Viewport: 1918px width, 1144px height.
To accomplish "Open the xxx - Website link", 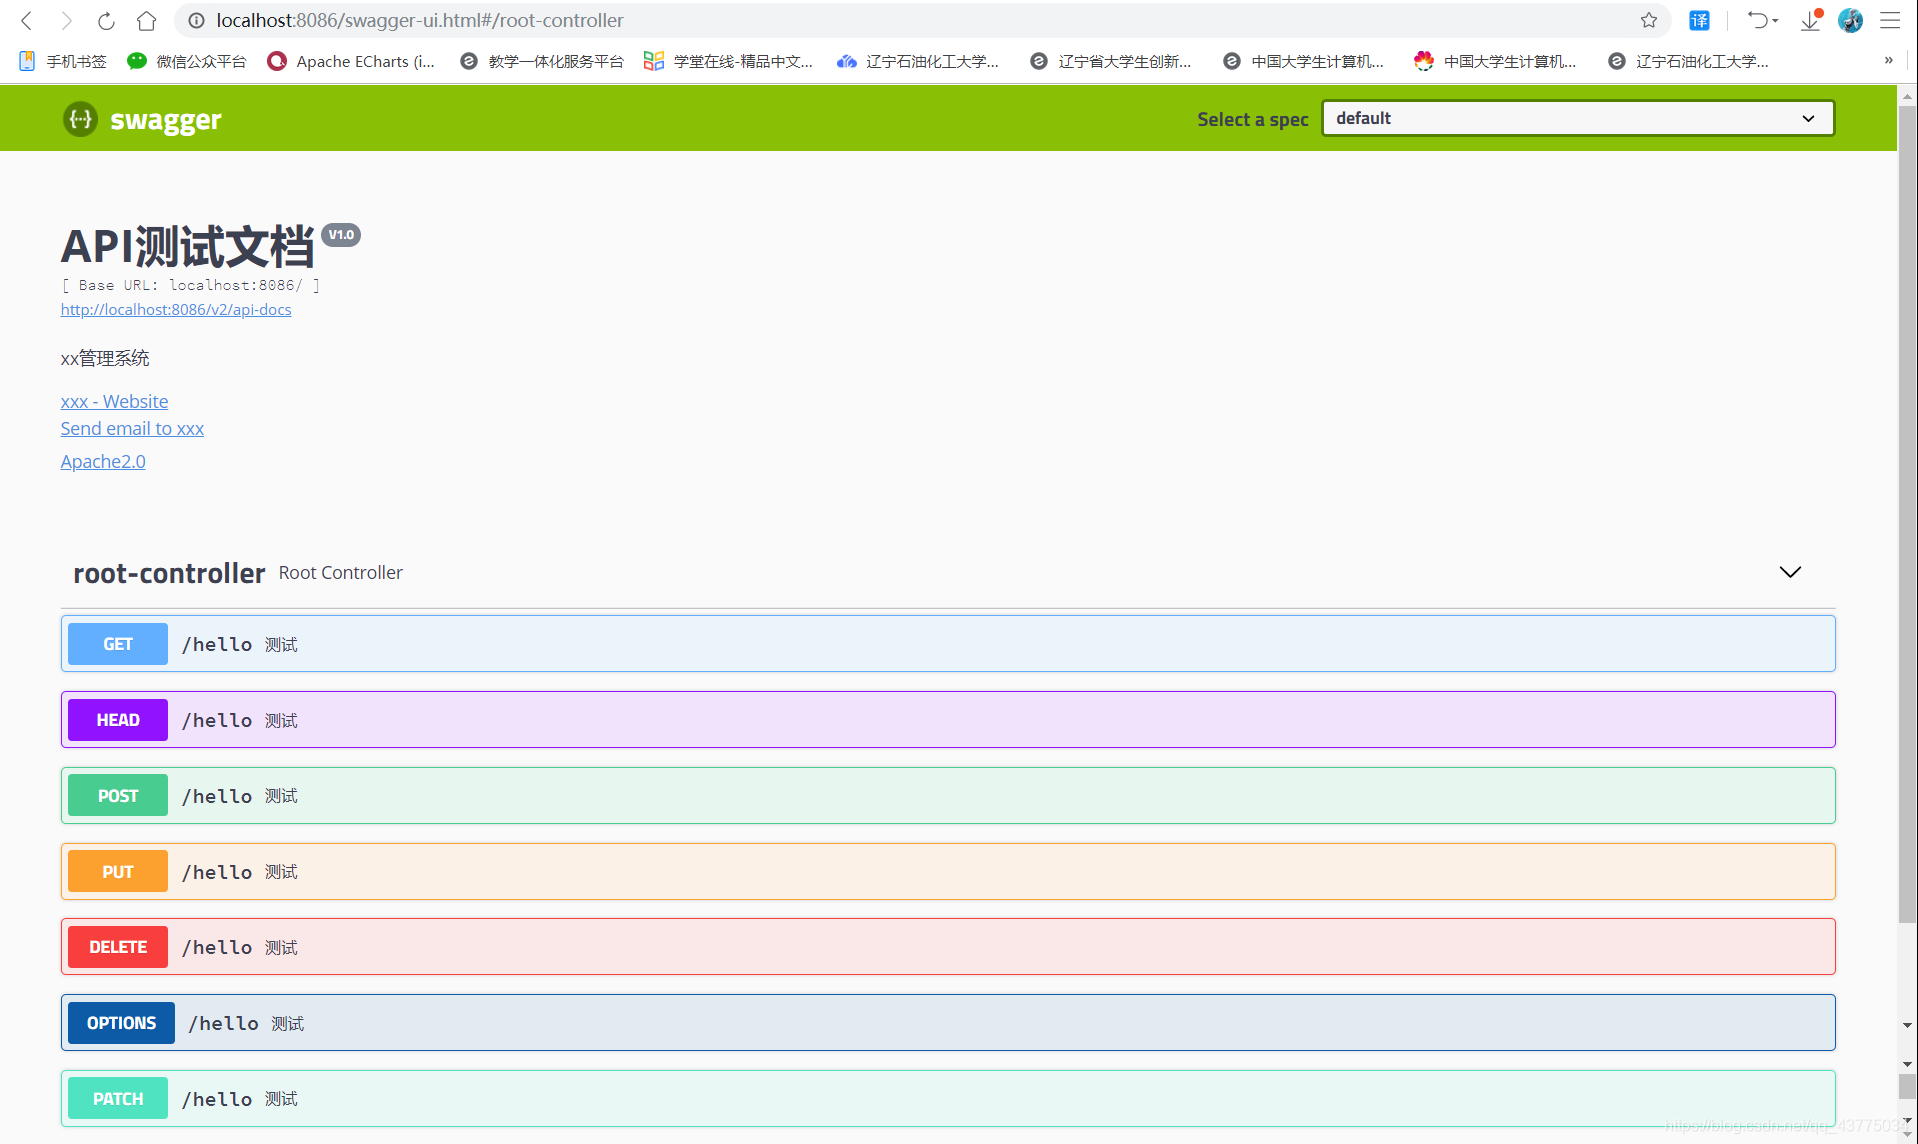I will pos(114,401).
